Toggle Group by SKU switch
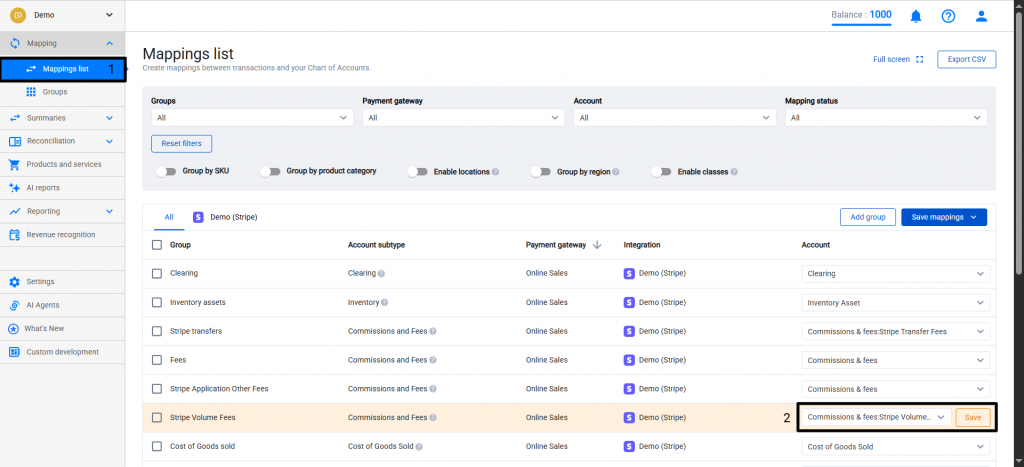 pyautogui.click(x=166, y=172)
